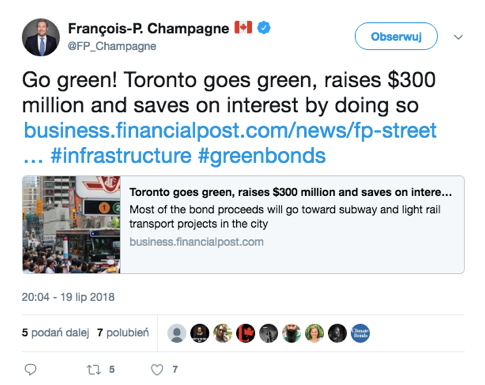Screen dimensions: 485x385
Task: Click the 20:04 - 19 lip 2018 timestamp
Action: tap(68, 297)
